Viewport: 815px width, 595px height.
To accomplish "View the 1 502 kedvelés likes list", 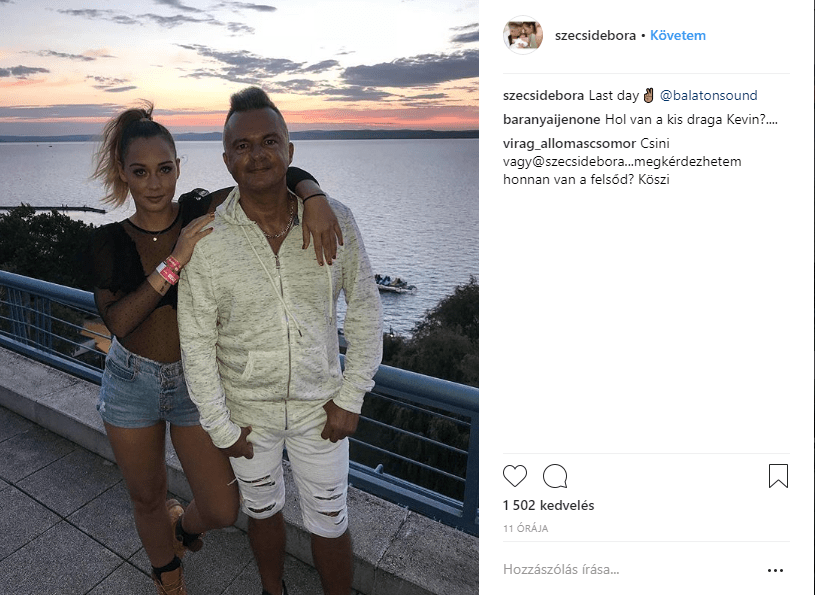I will tap(548, 505).
